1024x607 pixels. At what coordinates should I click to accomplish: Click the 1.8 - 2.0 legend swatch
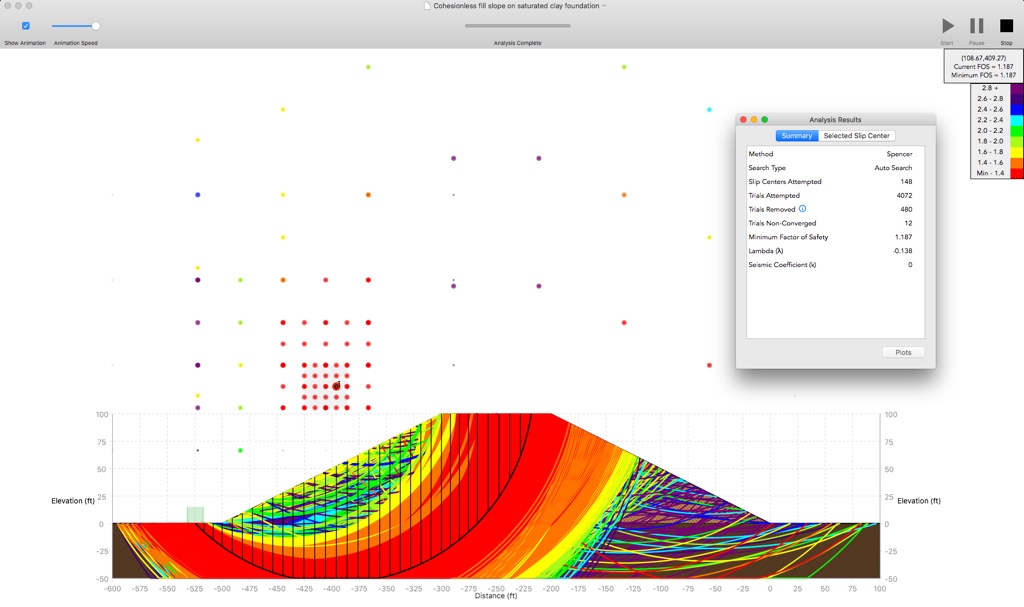(1016, 141)
